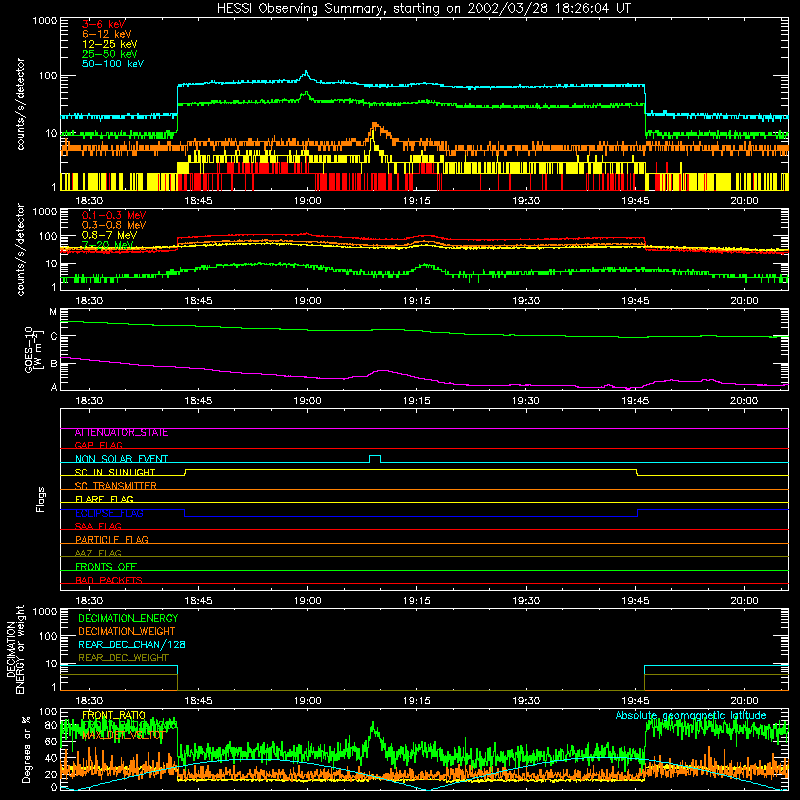Viewport: 800px width, 800px height.
Task: Select the SC_TRANSMITTER flag label
Action: point(116,486)
